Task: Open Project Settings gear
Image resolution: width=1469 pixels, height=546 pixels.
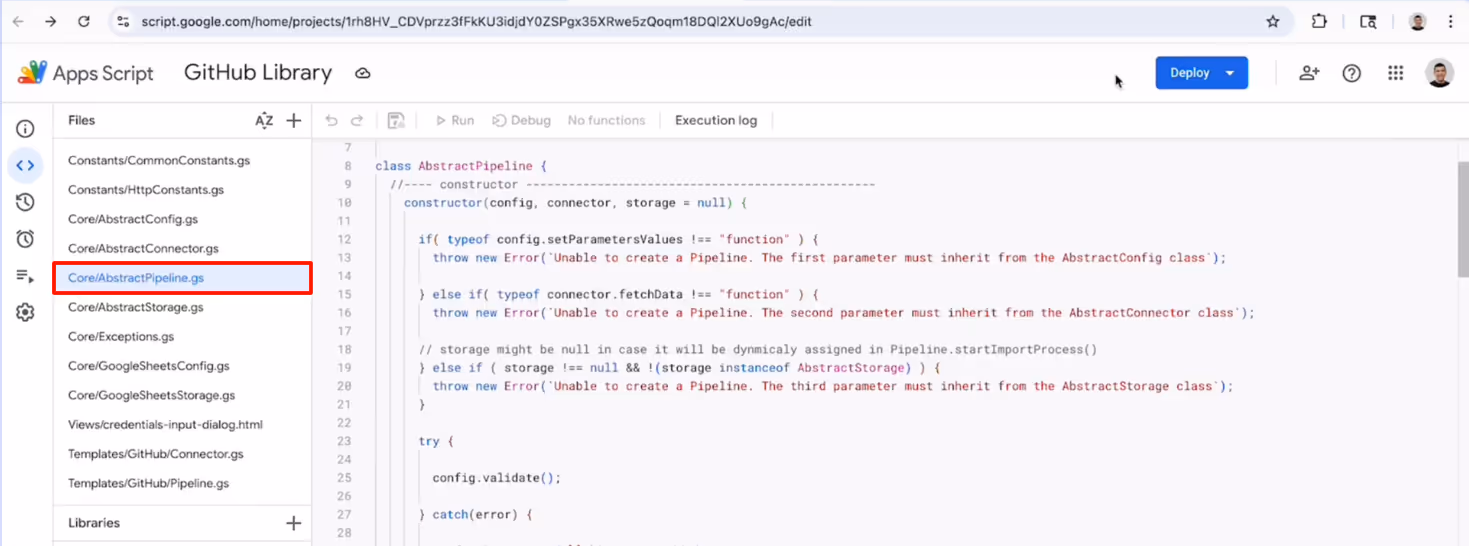Action: (25, 313)
